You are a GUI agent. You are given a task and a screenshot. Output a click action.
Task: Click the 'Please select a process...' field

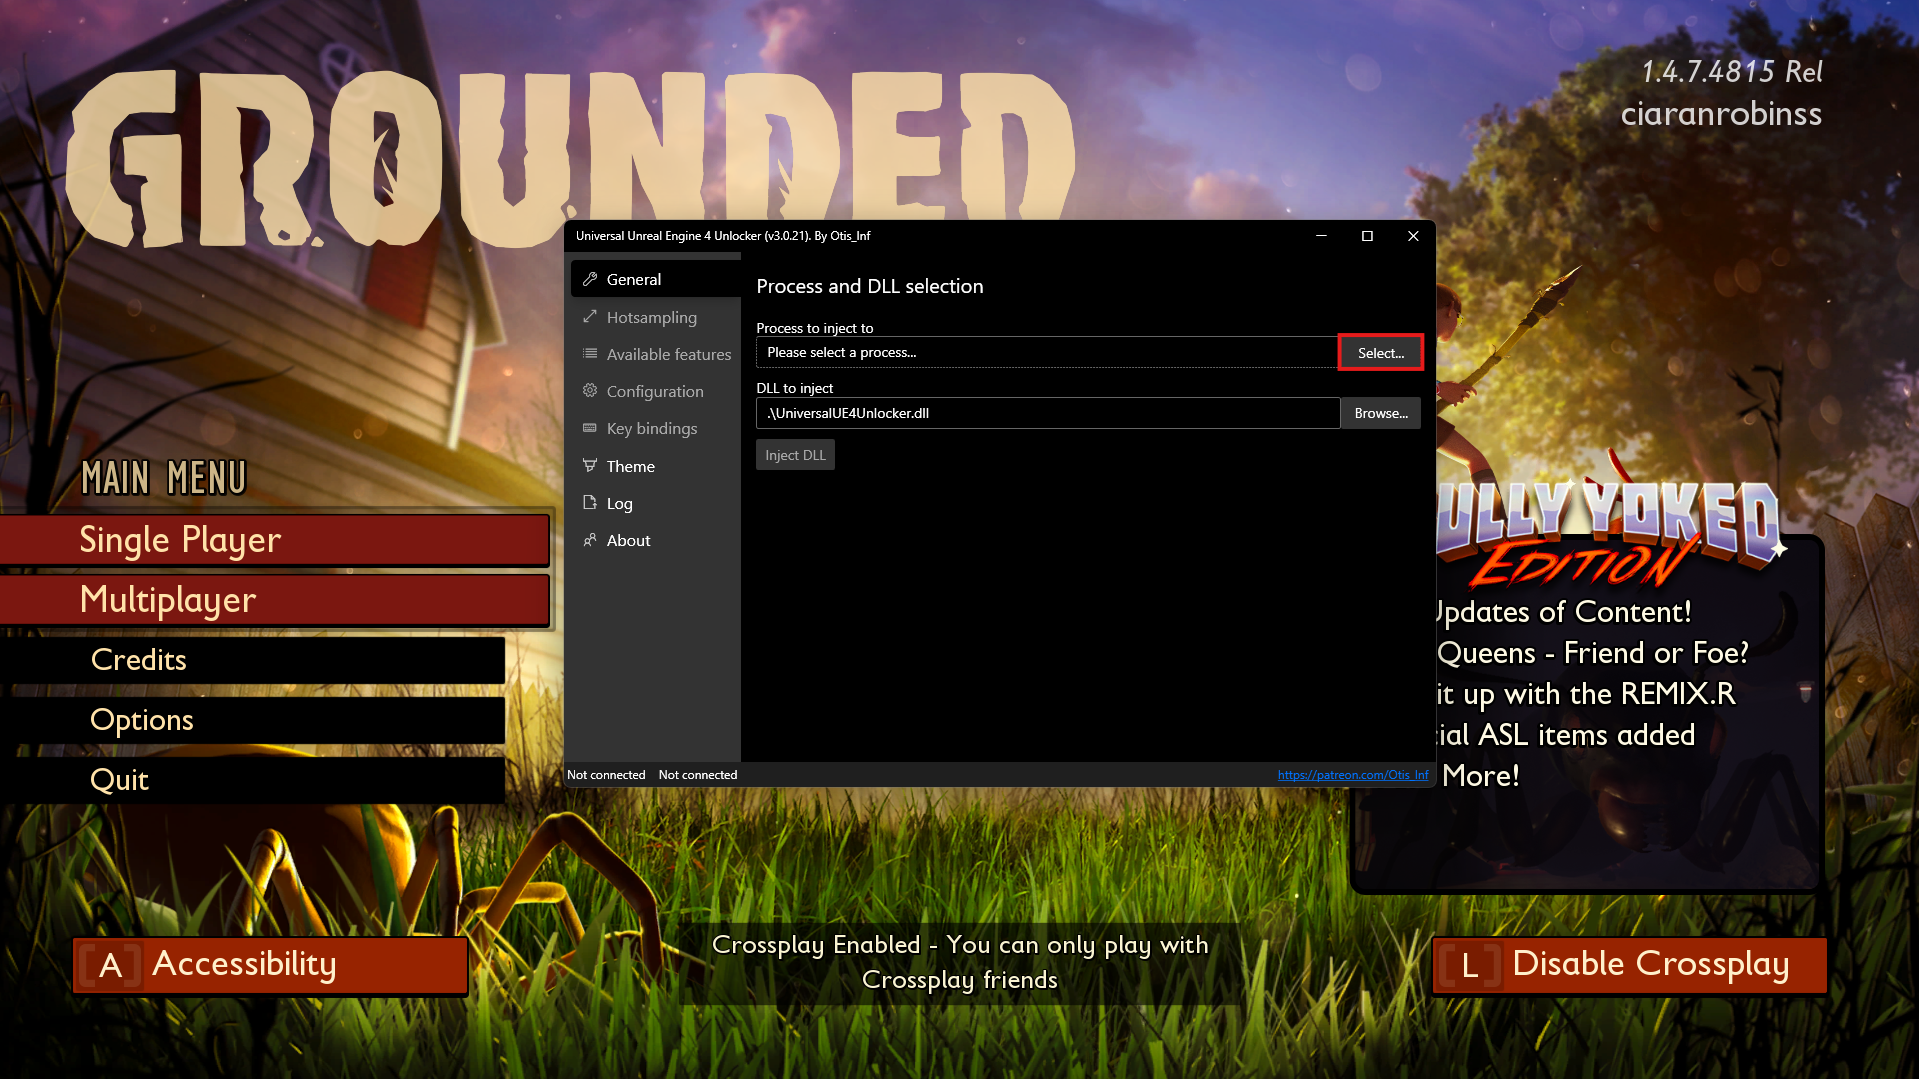(x=1047, y=352)
